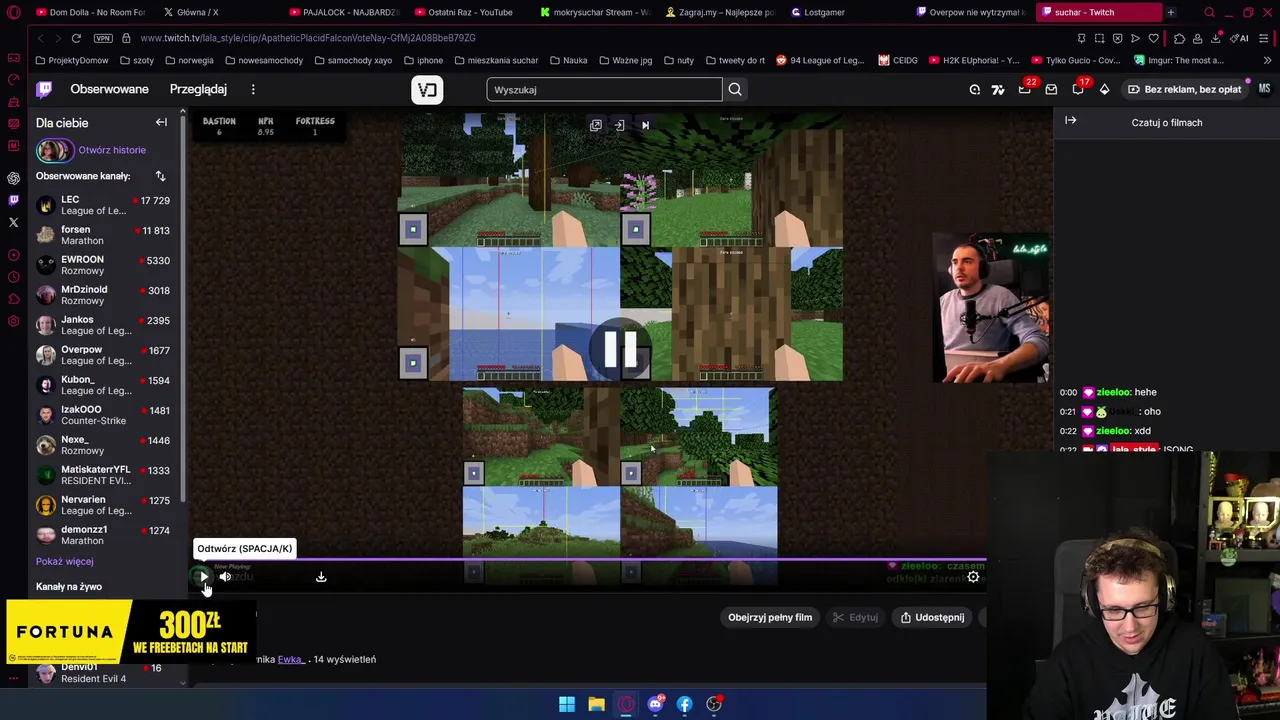Open the forsen channel in the sidebar

click(x=103, y=235)
